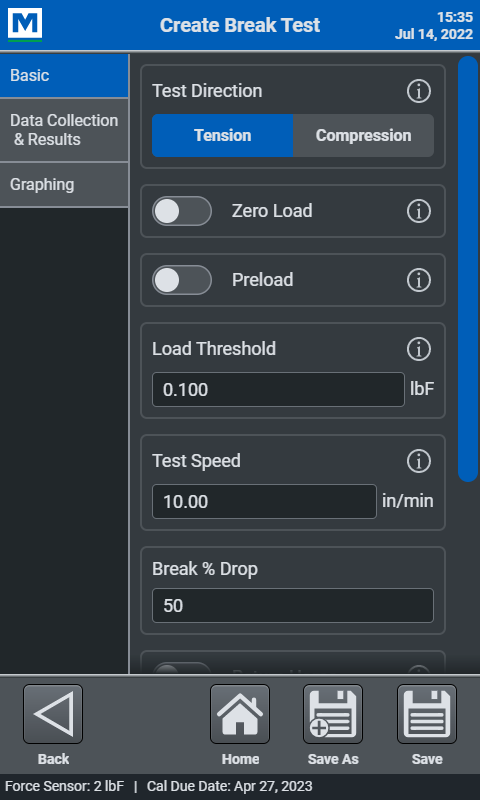This screenshot has height=800, width=480.
Task: Edit the Load Threshold value field
Action: click(x=279, y=390)
